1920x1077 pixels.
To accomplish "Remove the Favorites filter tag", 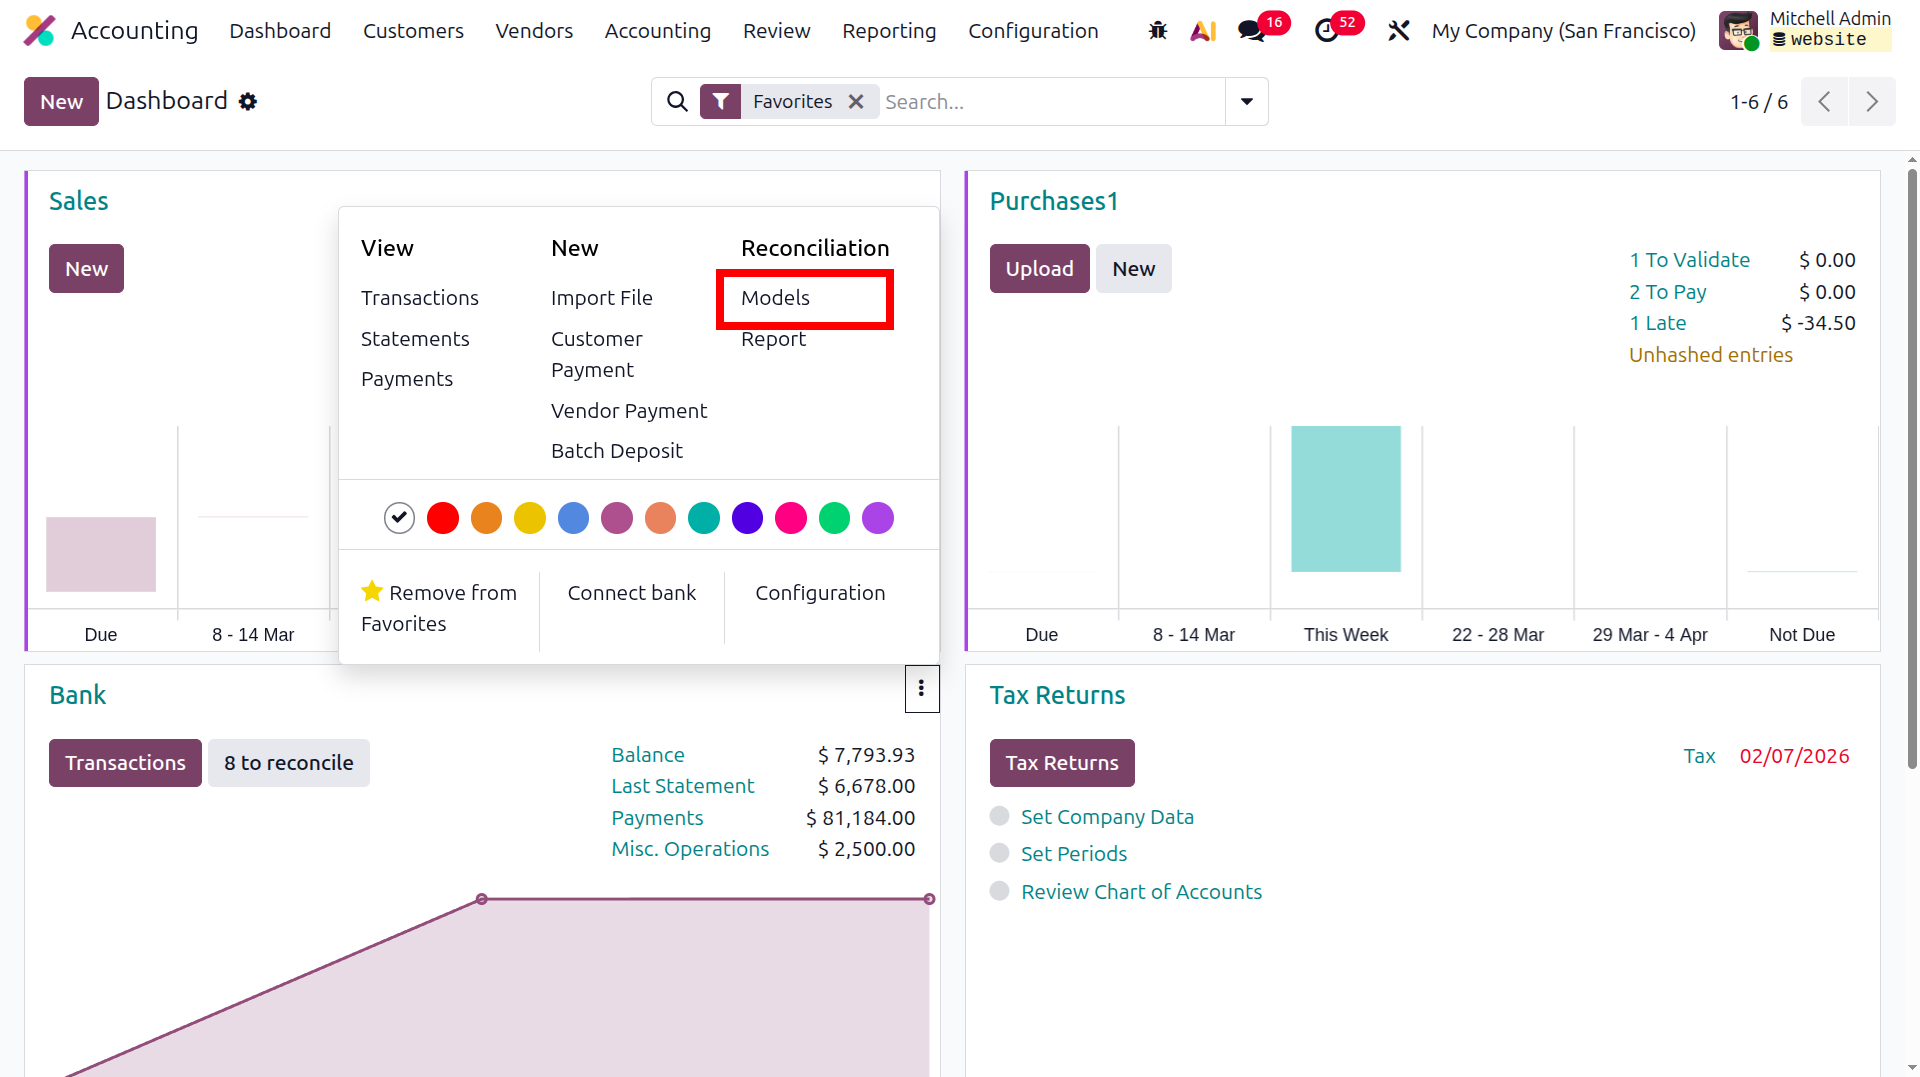I will (856, 102).
